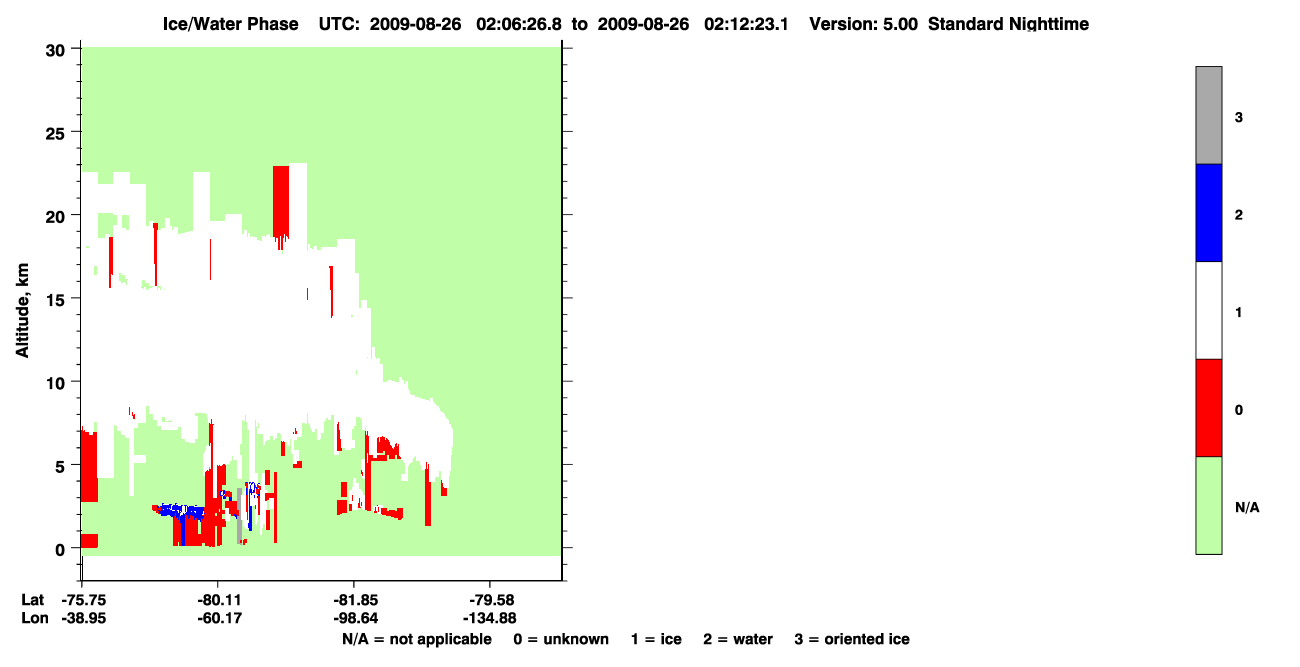Click the 'Version: 5.00' label
The height and width of the screenshot is (667, 1300).
pos(864,23)
